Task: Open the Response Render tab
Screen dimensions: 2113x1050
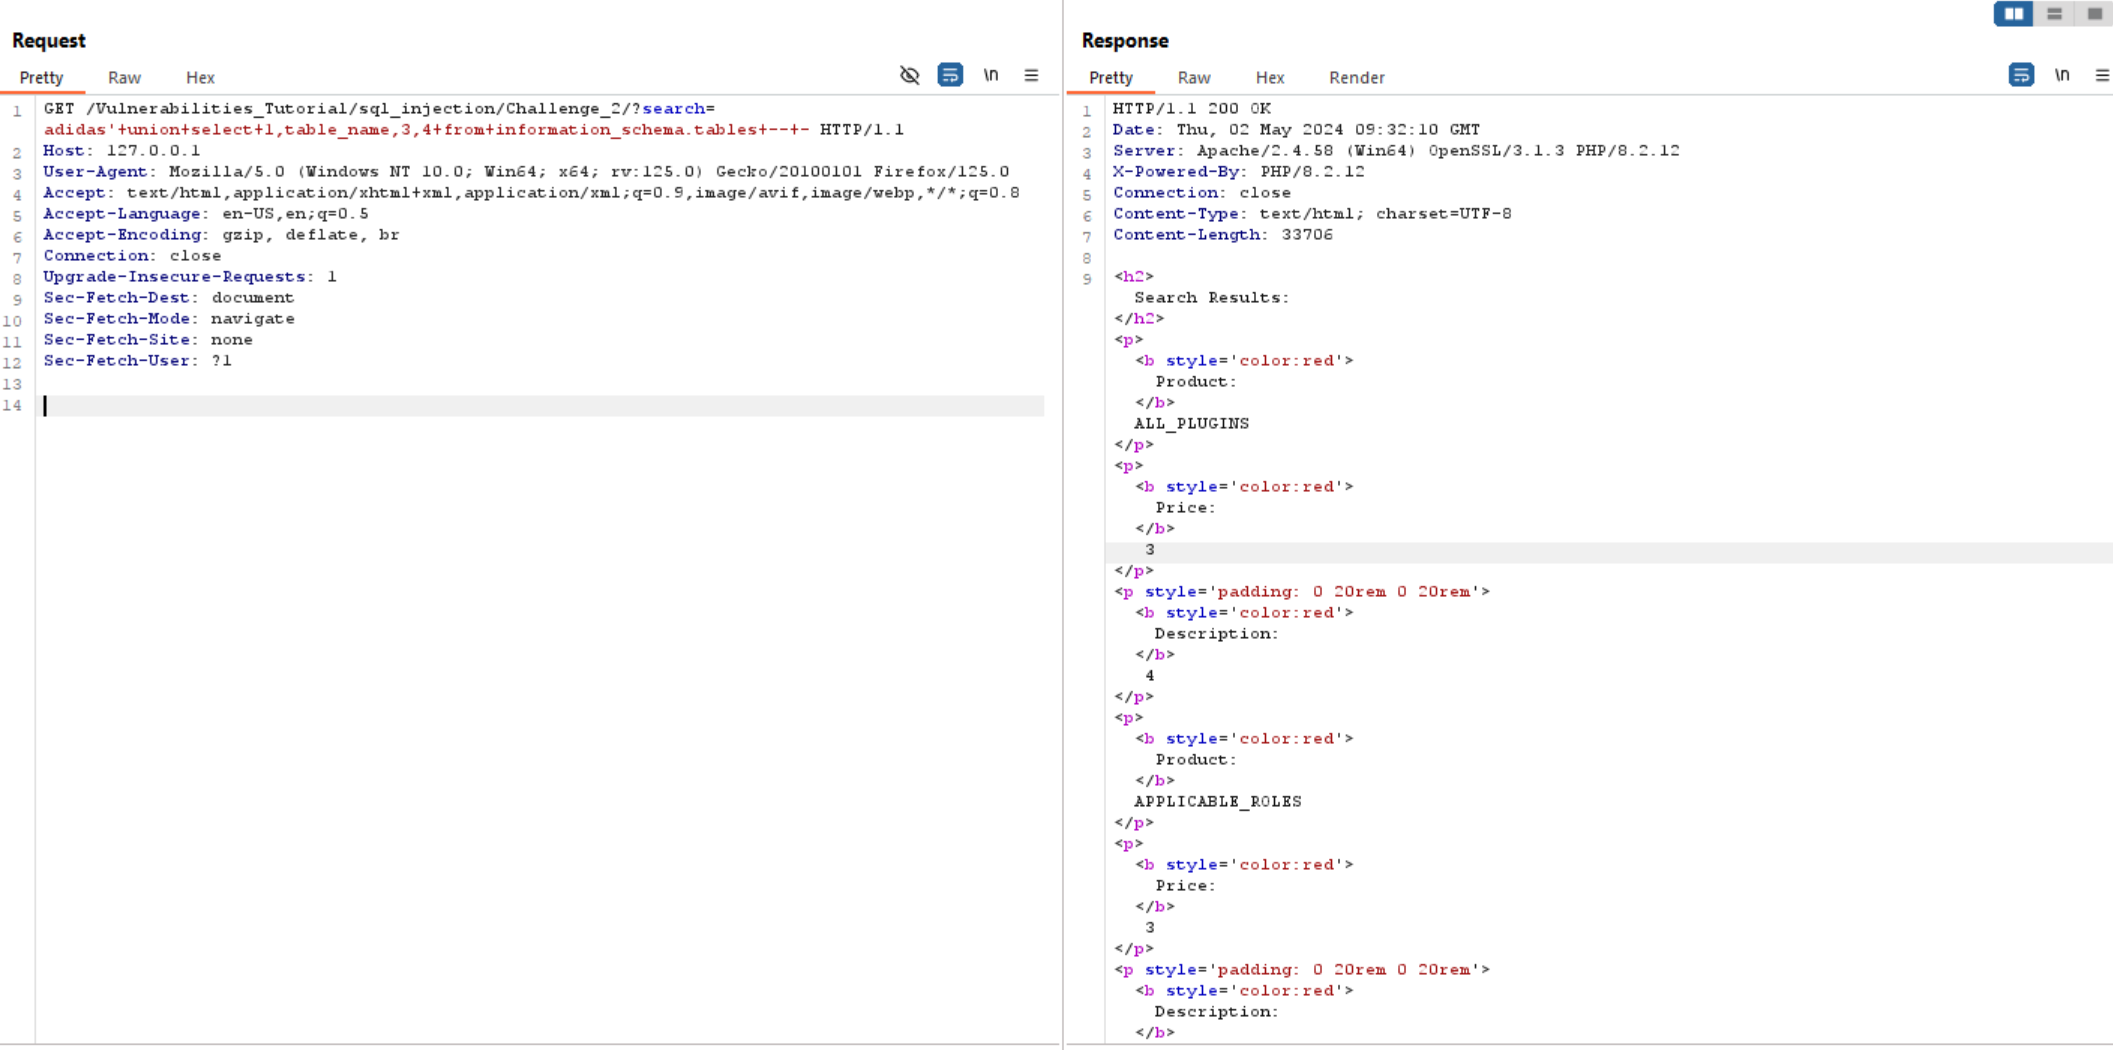Action: pyautogui.click(x=1357, y=78)
